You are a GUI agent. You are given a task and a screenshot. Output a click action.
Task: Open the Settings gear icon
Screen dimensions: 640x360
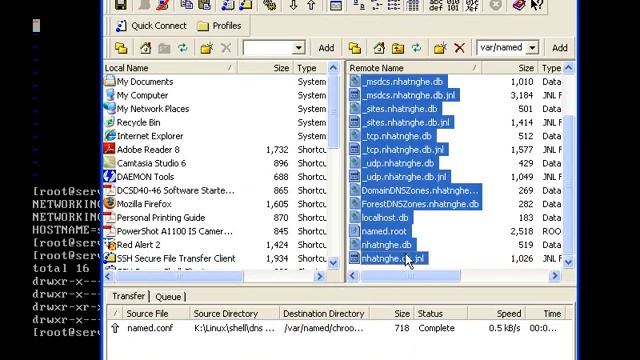pos(269,5)
